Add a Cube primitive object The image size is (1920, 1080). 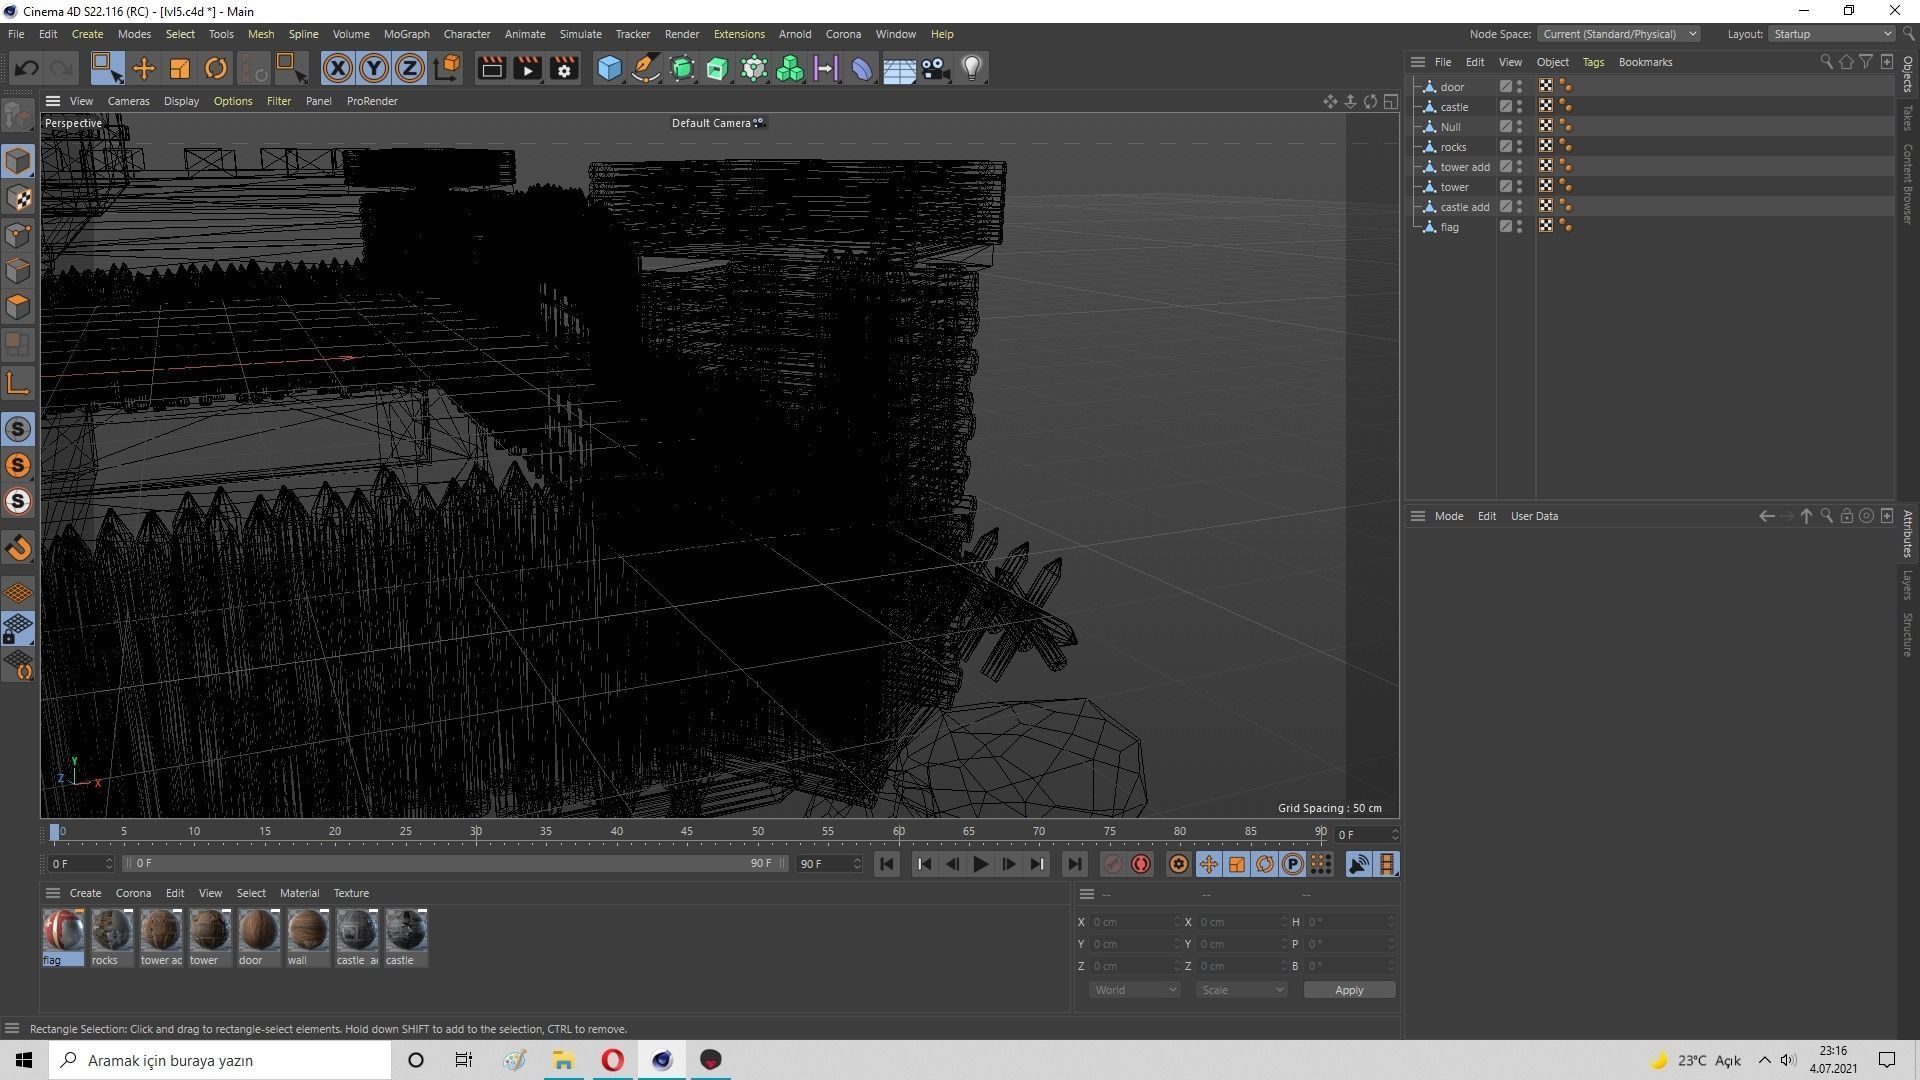pos(609,68)
